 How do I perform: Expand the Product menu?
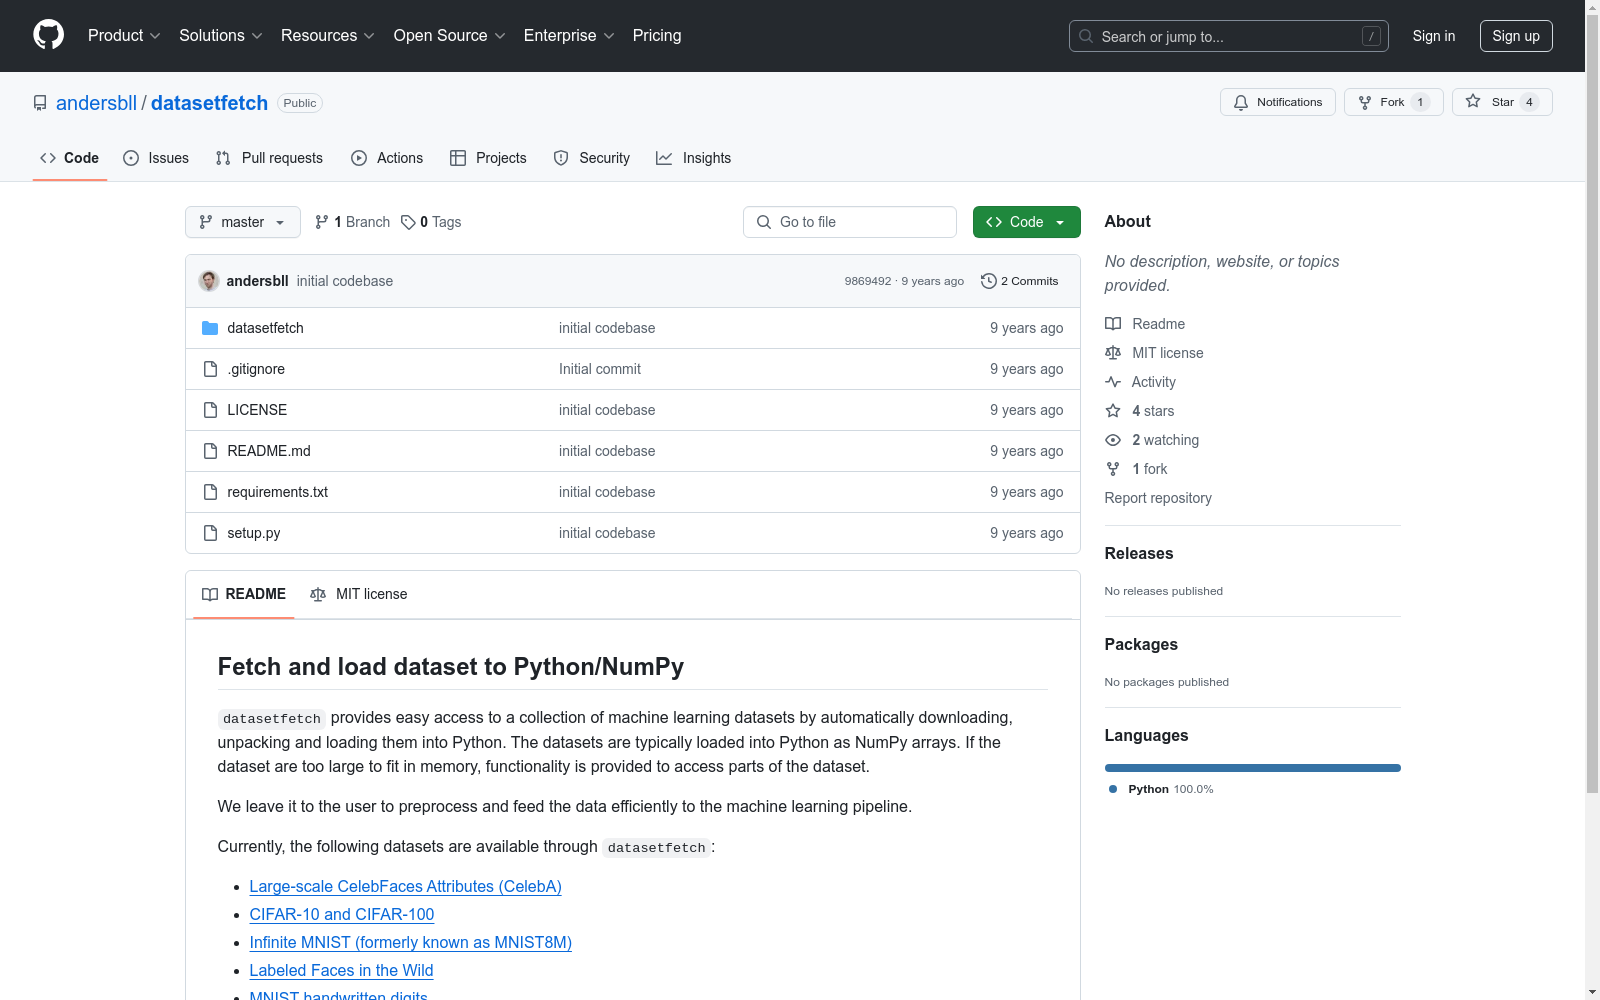(124, 35)
